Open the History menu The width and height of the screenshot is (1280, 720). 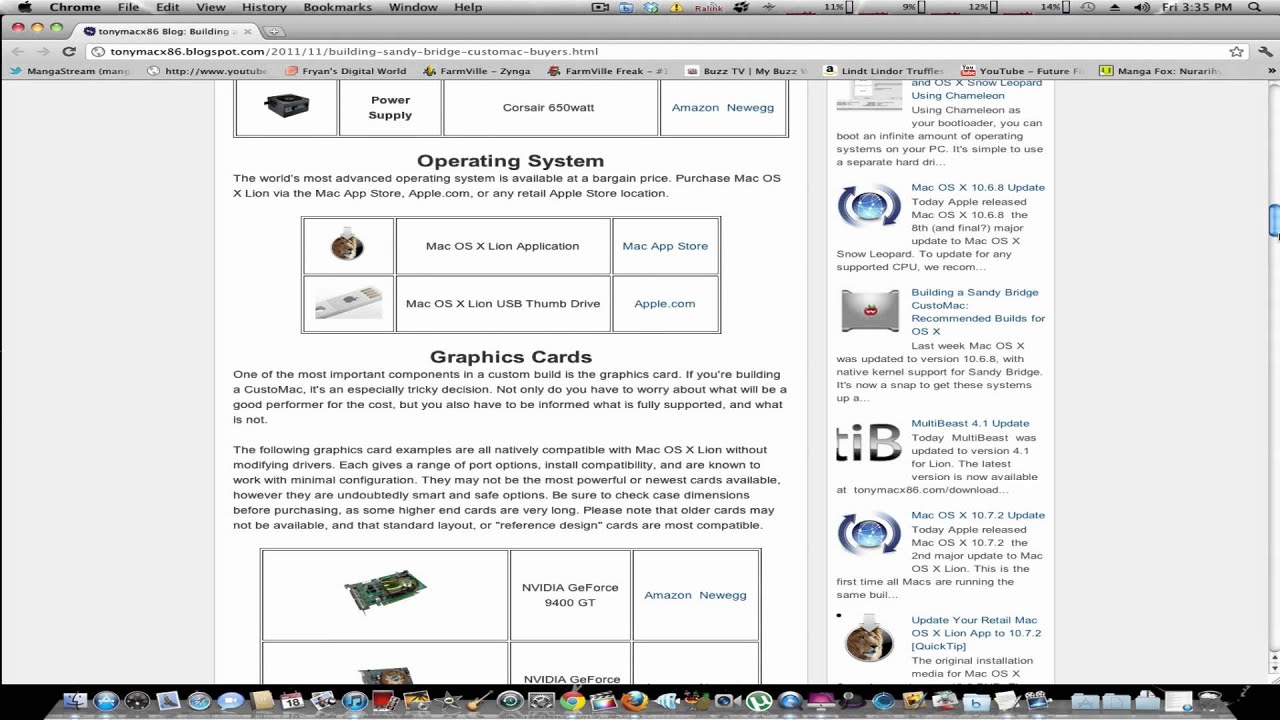(264, 7)
